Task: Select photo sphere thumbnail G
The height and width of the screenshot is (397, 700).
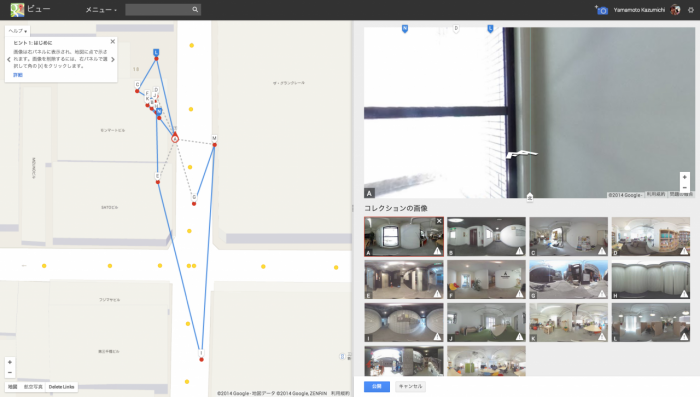Action: coord(568,280)
